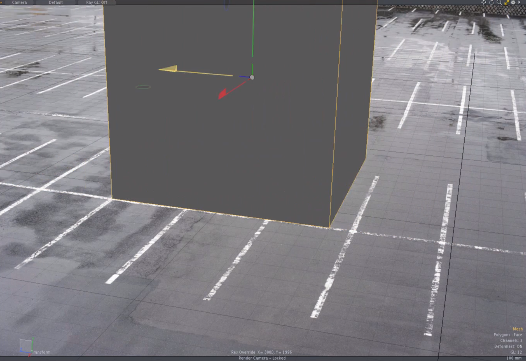The width and height of the screenshot is (526, 361).
Task: Open the Default shading style dropdown
Action: (56, 2)
